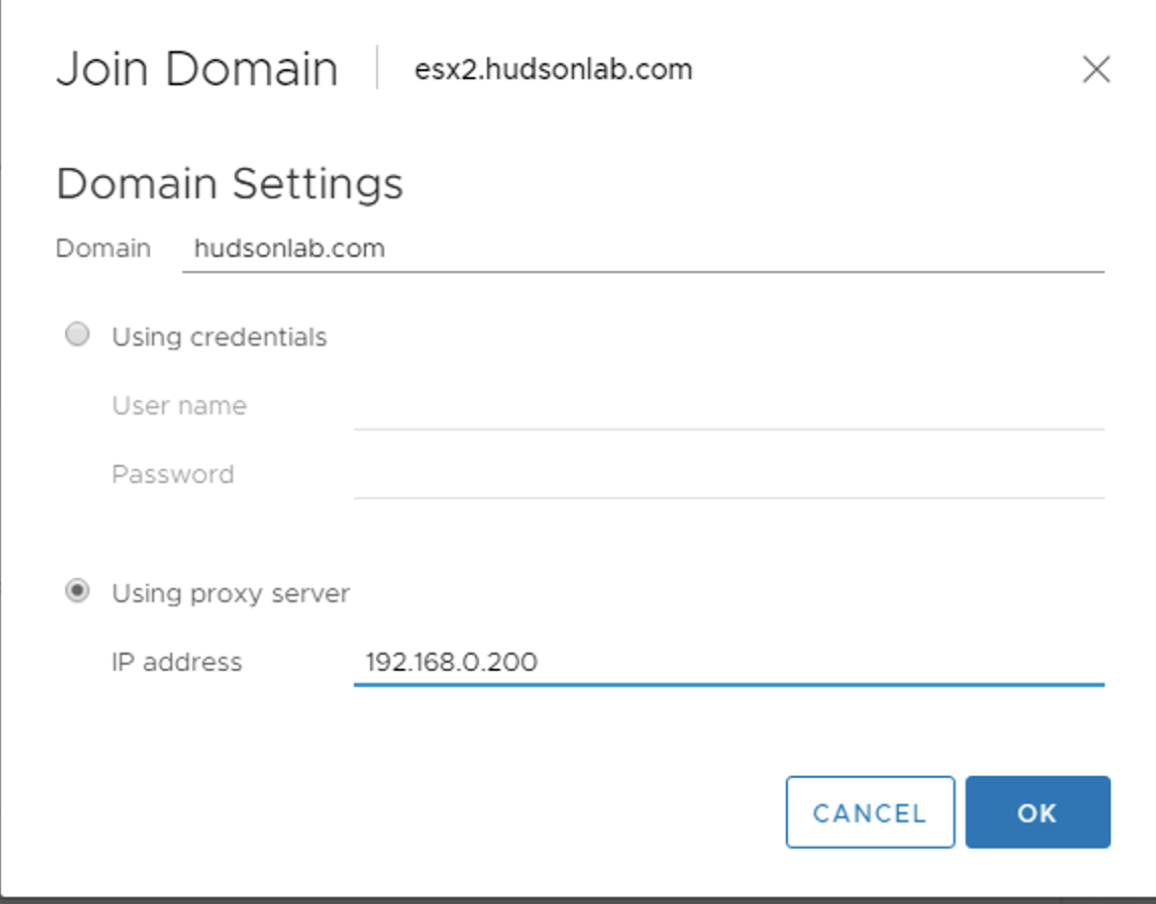
Task: Click the Domain field containing hudsonlab.com
Action: tap(643, 249)
